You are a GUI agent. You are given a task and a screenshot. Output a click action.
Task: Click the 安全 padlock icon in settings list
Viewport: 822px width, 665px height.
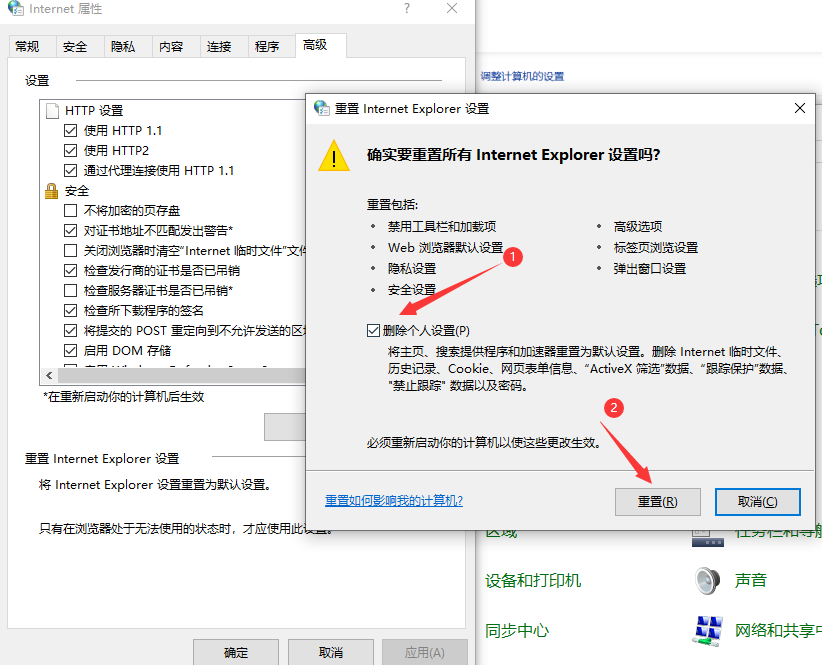(51, 191)
